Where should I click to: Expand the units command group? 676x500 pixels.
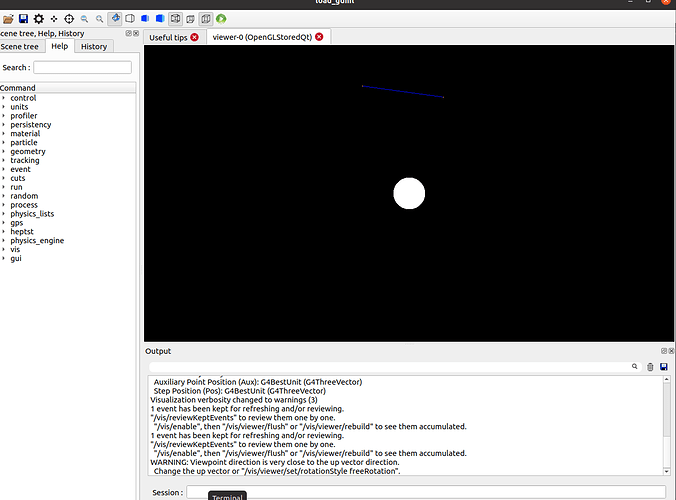tap(3, 107)
